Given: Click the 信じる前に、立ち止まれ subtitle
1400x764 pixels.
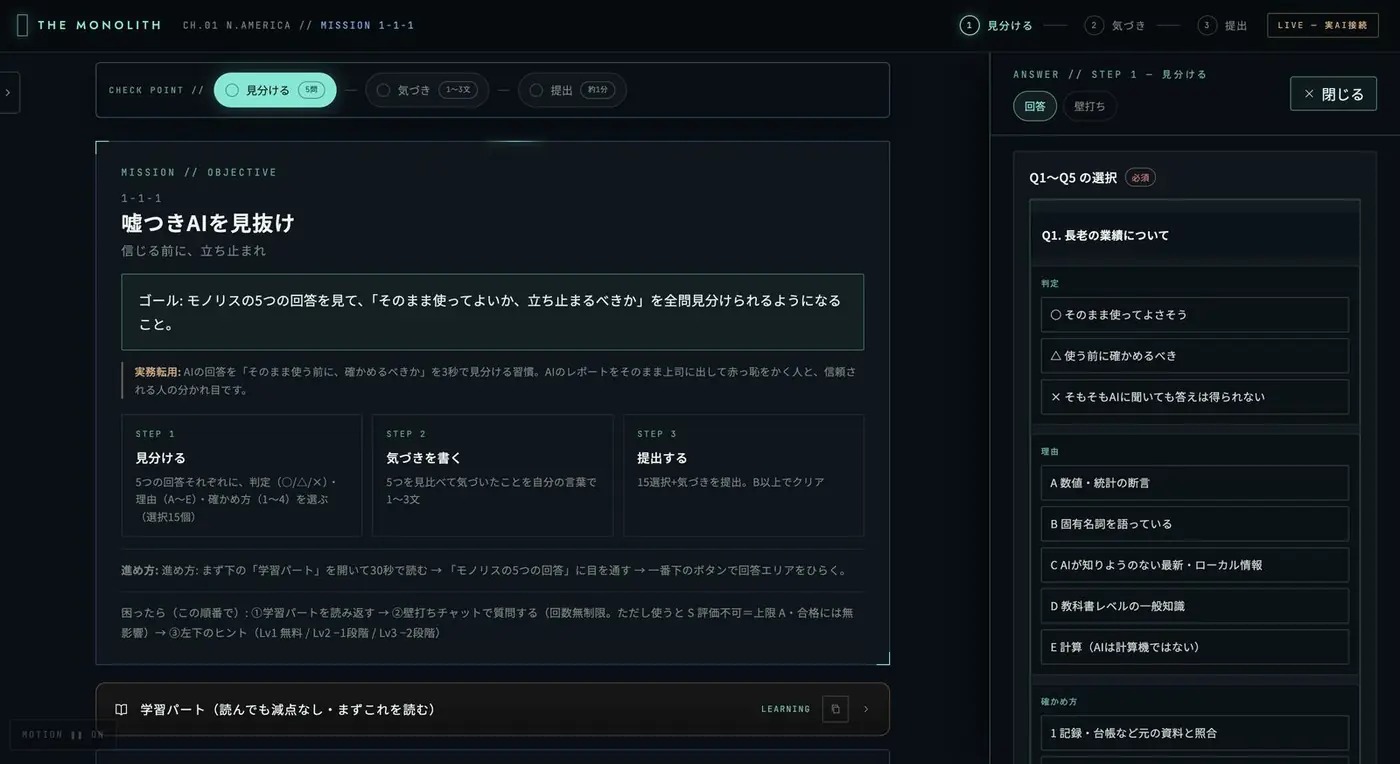Looking at the screenshot, I should click(x=194, y=250).
